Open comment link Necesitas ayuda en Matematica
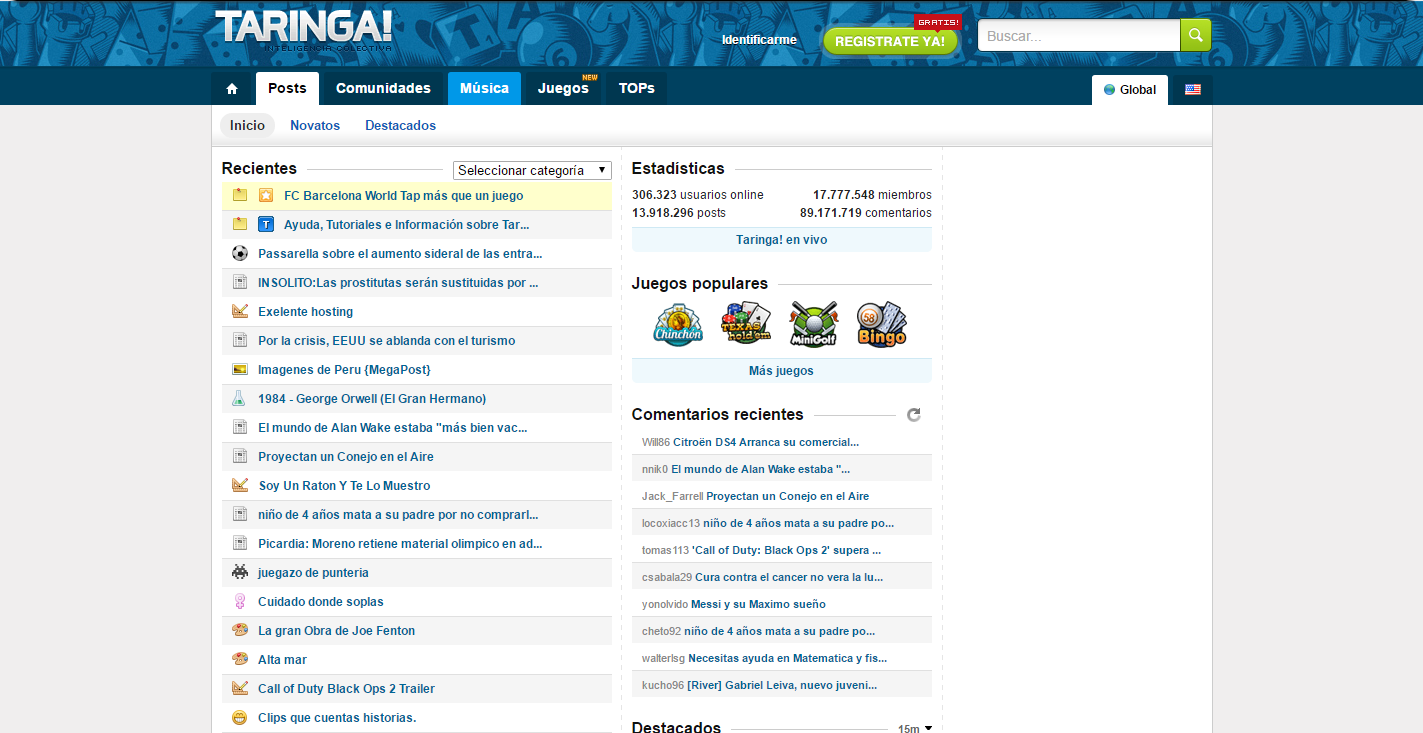 788,658
